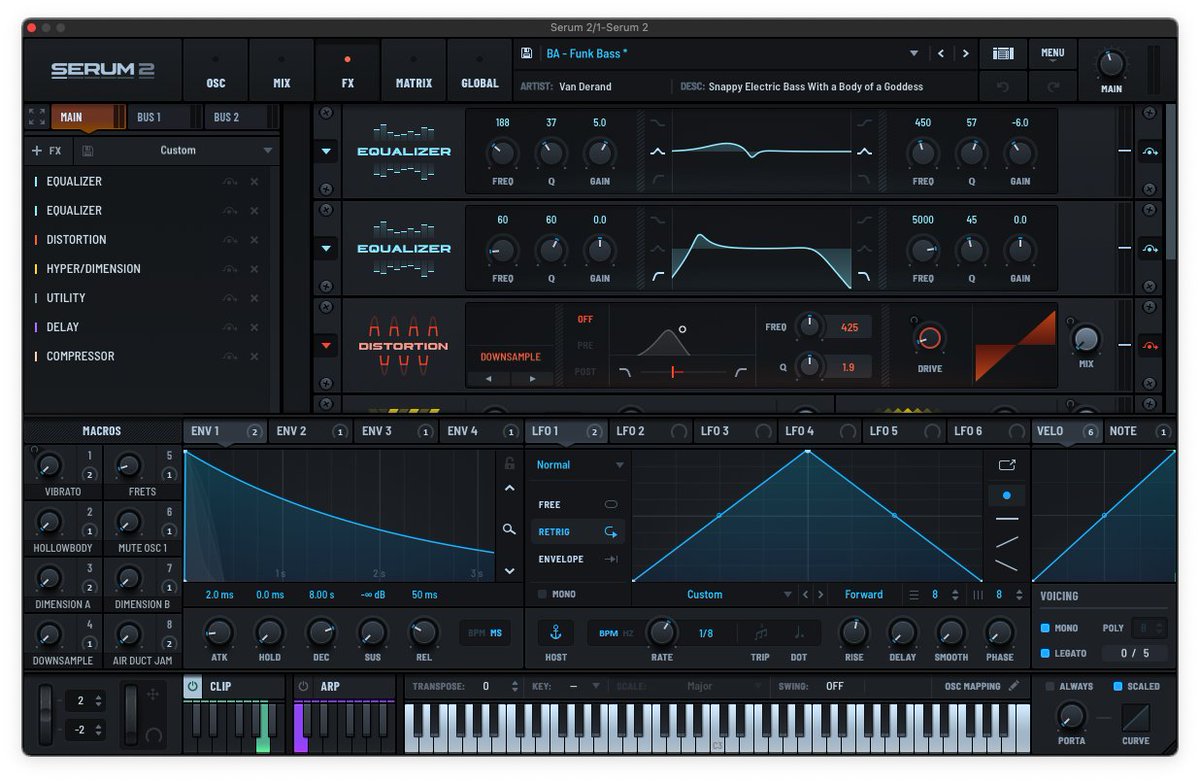This screenshot has height=782, width=1200.
Task: Open the preset name dropdown arrow
Action: pyautogui.click(x=913, y=54)
